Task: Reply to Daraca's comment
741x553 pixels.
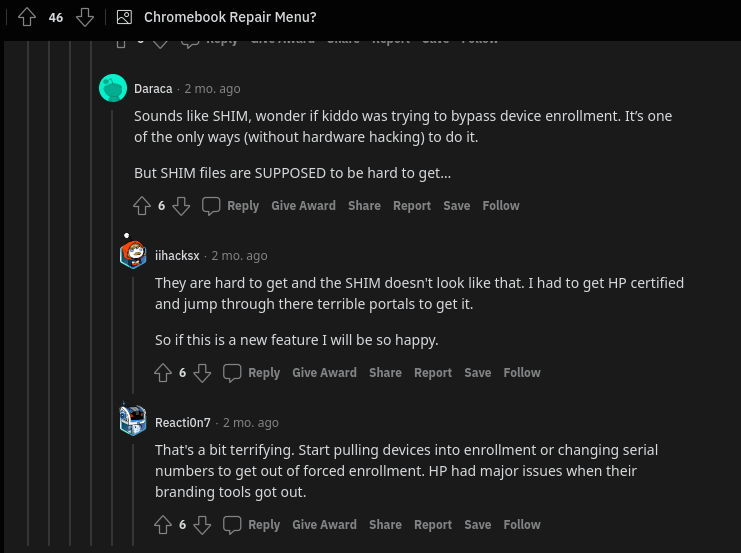Action: pos(231,206)
